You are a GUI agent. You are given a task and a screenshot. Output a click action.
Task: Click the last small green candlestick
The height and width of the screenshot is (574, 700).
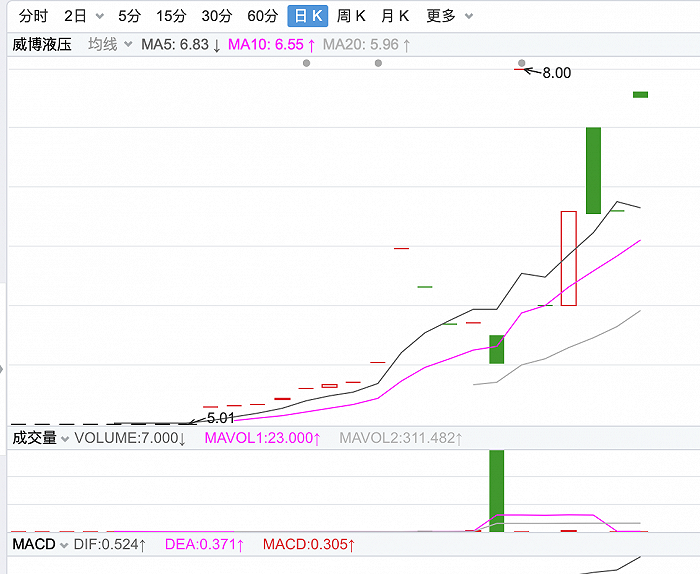[x=640, y=95]
